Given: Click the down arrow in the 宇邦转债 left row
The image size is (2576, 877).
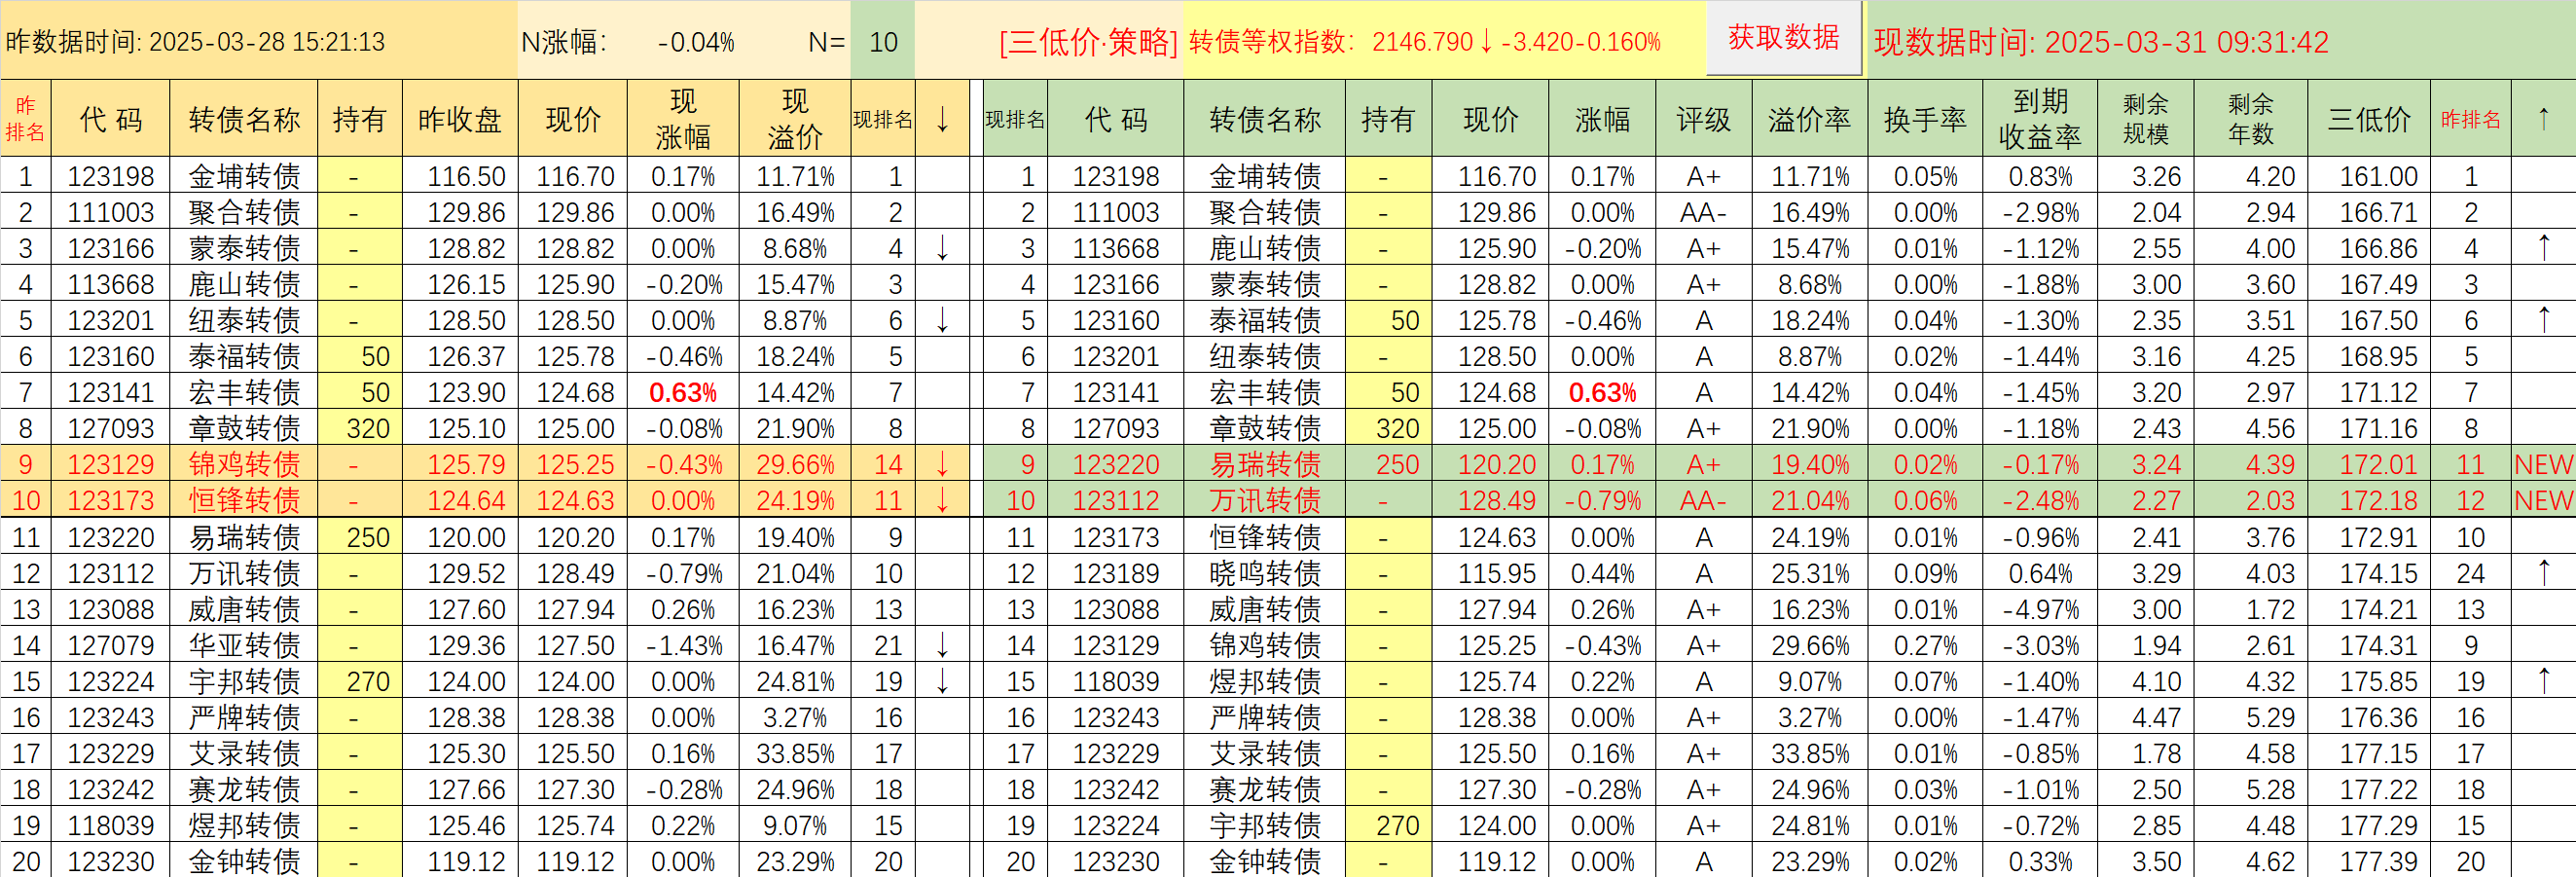Looking at the screenshot, I should coord(942,681).
